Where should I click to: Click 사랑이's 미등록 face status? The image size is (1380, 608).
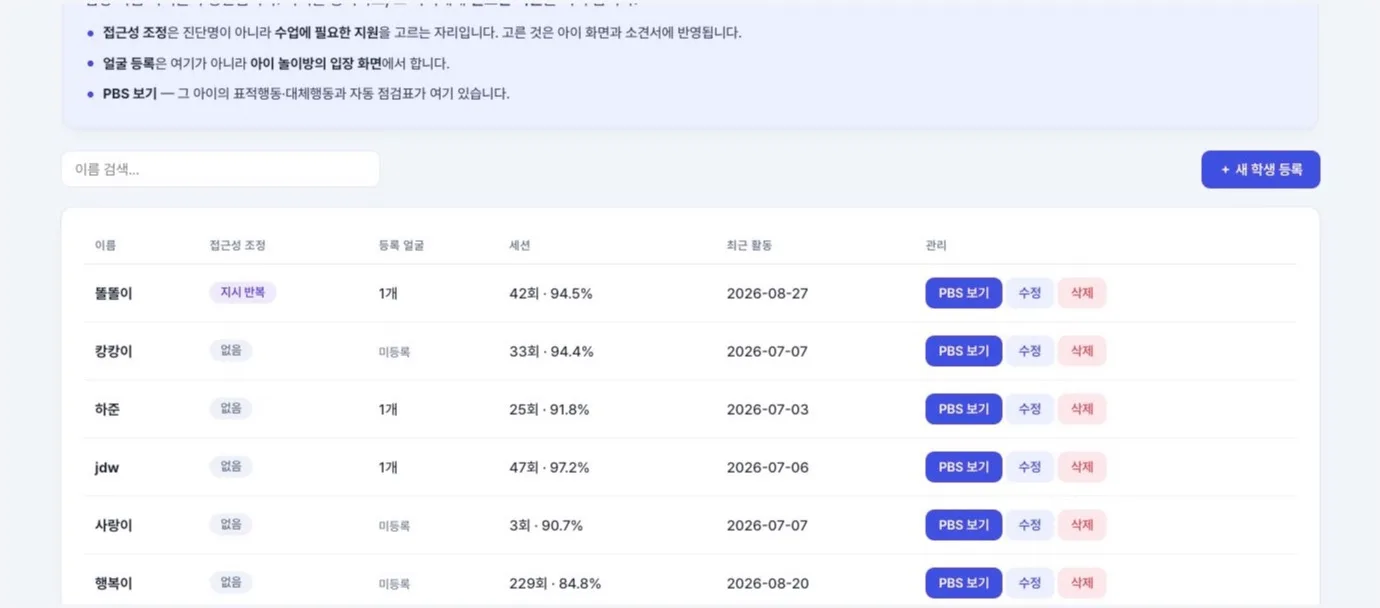point(394,526)
